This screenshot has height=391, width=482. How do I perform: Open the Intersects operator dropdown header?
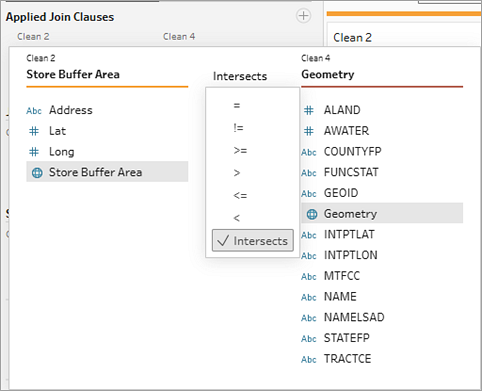tap(240, 76)
